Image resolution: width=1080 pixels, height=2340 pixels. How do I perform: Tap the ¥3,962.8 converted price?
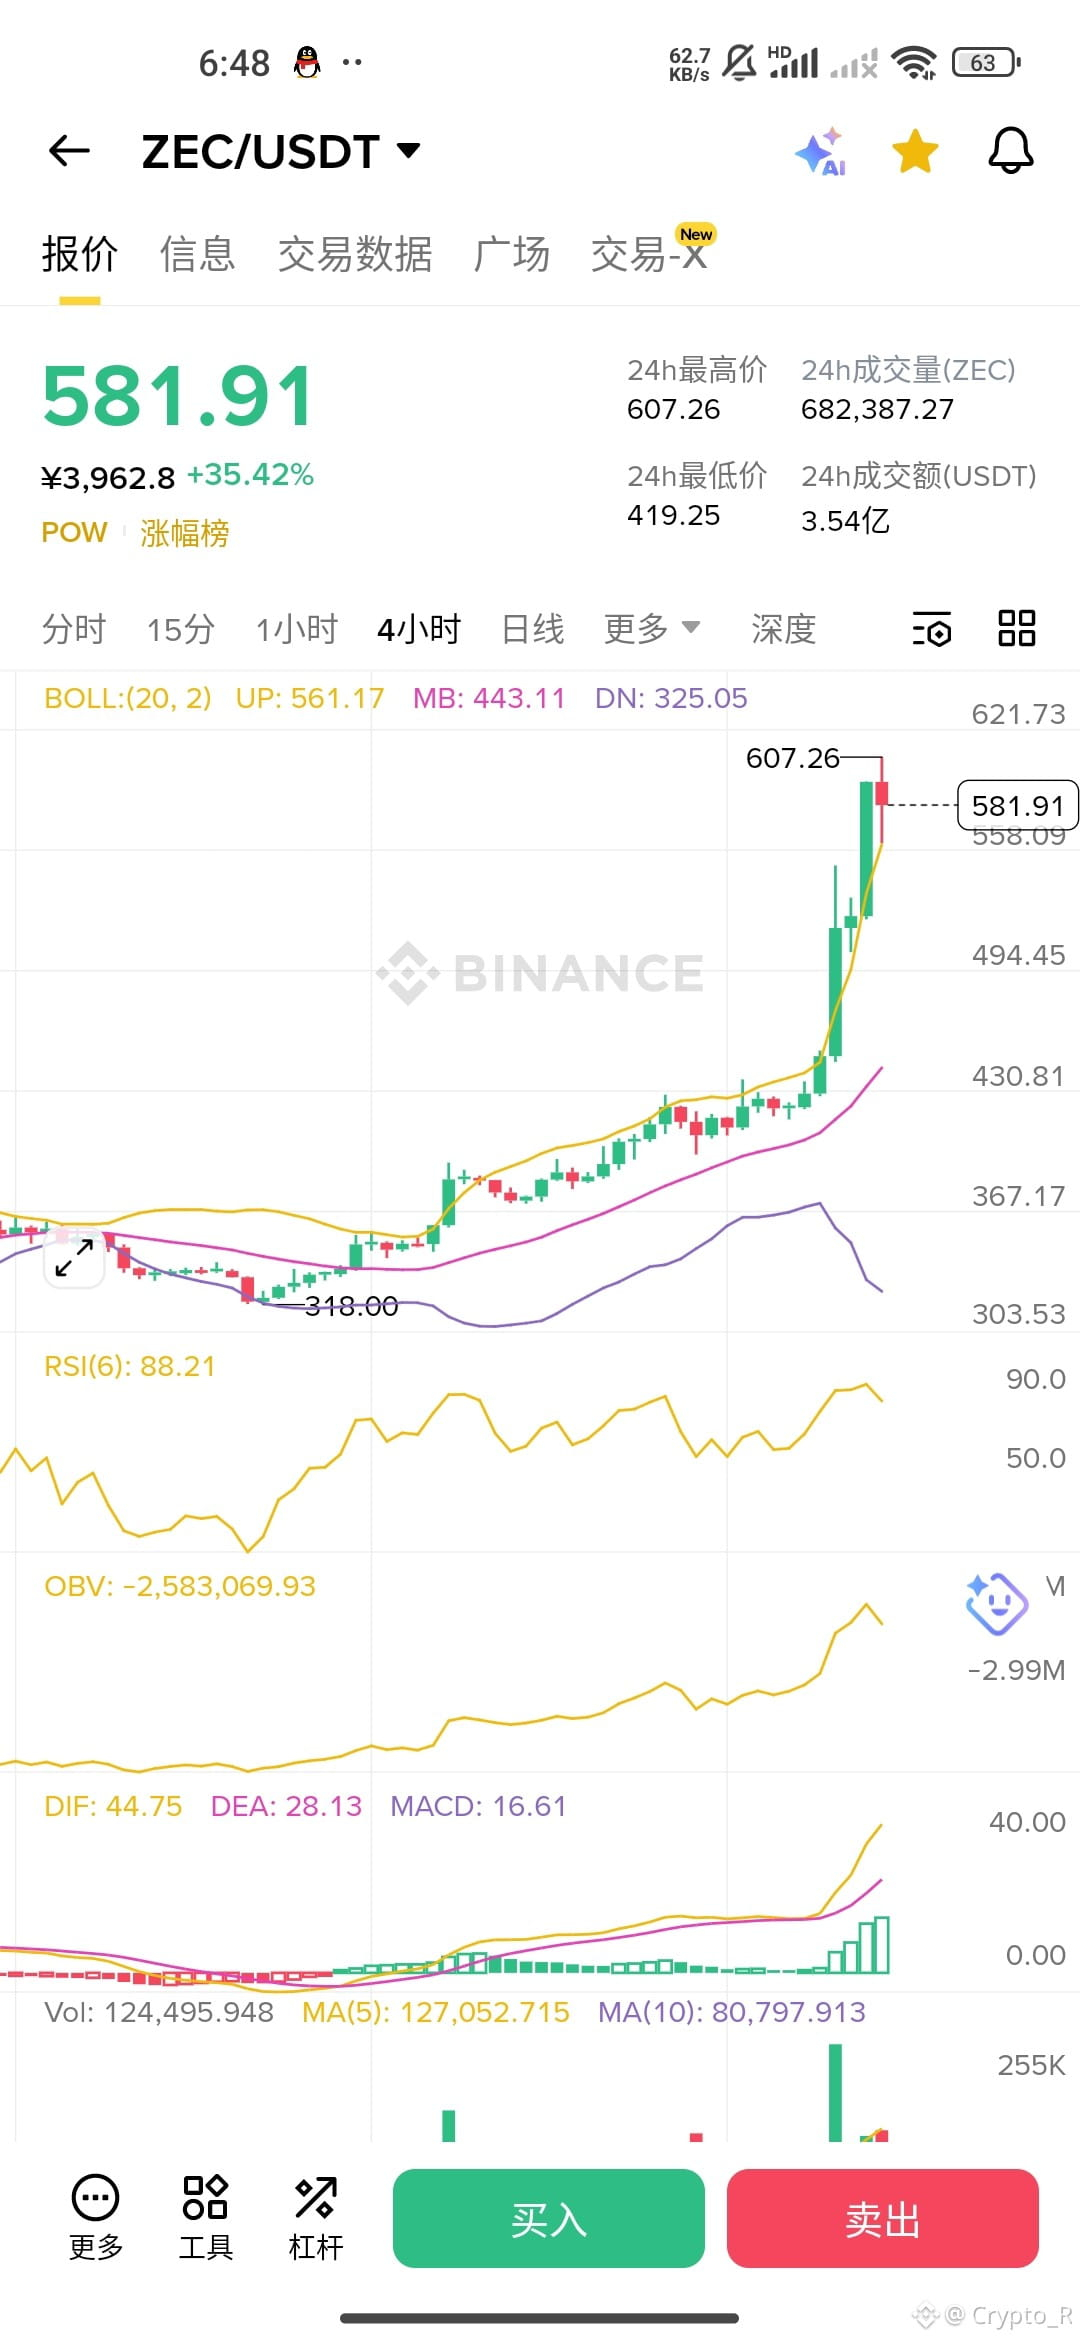point(108,478)
